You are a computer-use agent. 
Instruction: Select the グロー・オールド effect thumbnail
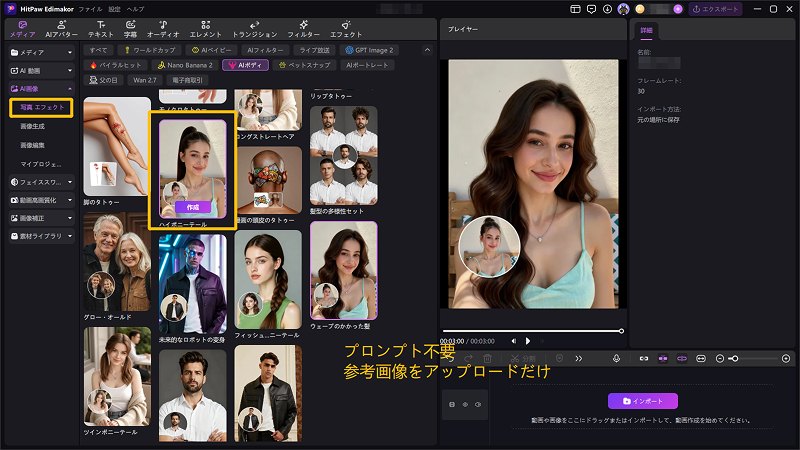tap(117, 262)
